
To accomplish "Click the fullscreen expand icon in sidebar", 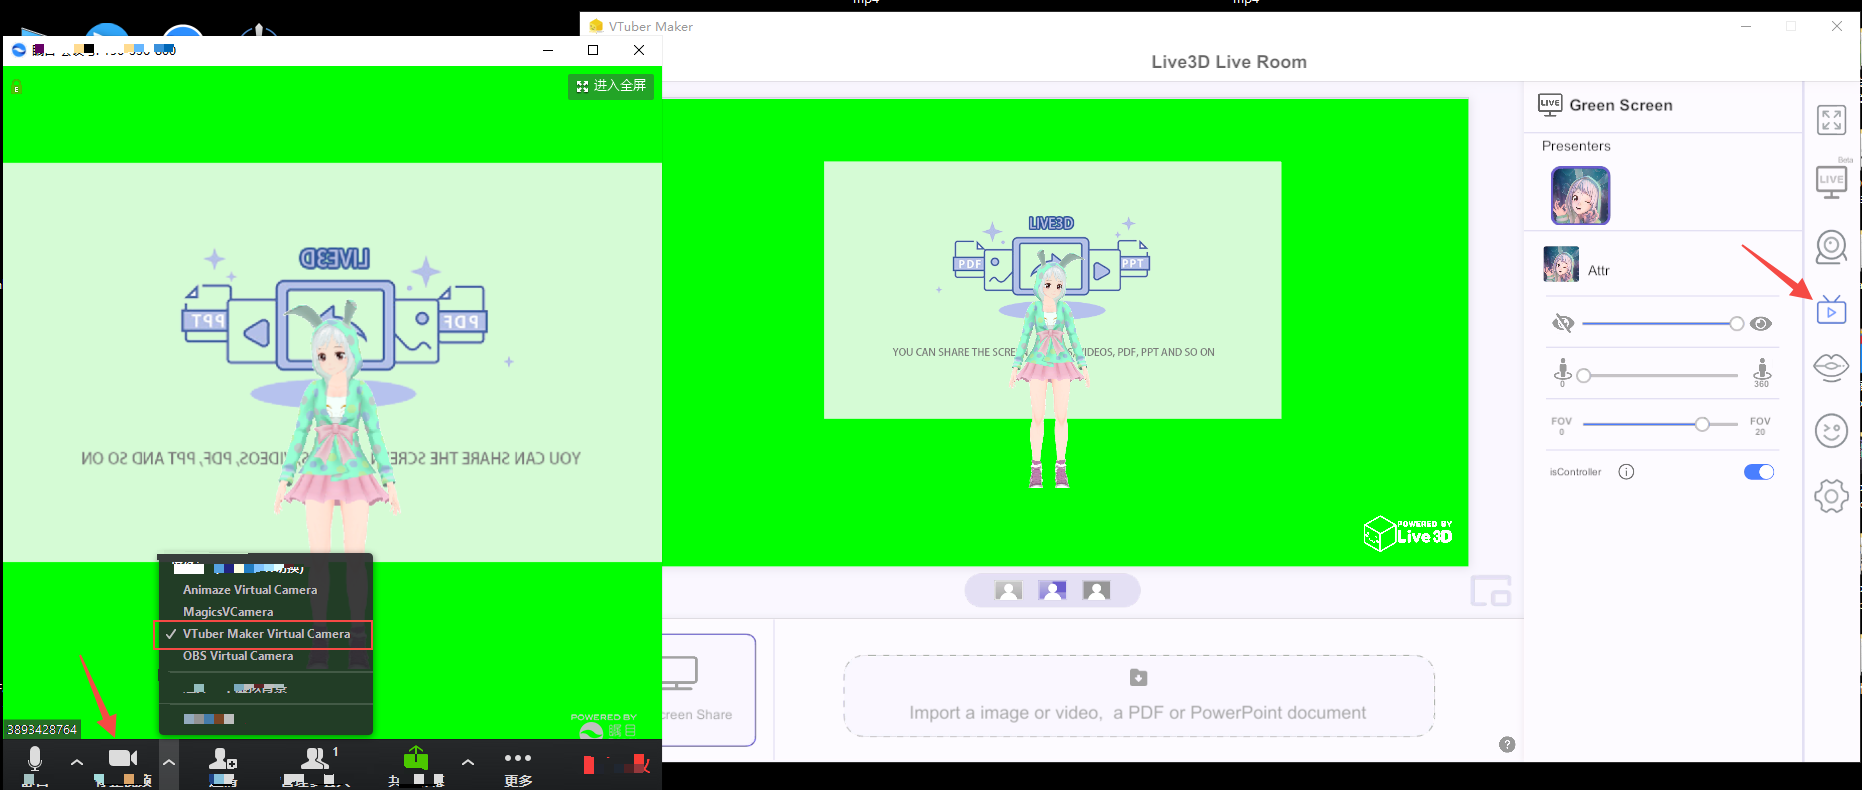I will [1831, 120].
